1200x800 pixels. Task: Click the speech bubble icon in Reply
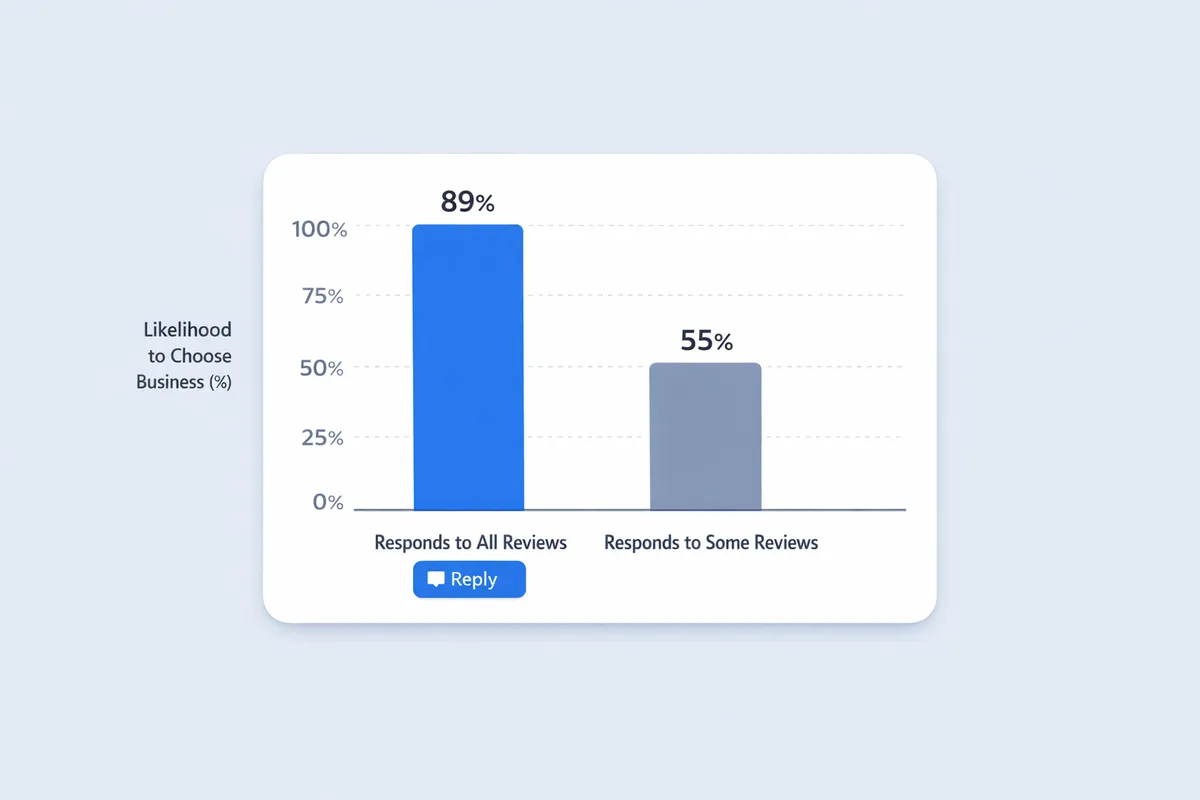pyautogui.click(x=436, y=579)
